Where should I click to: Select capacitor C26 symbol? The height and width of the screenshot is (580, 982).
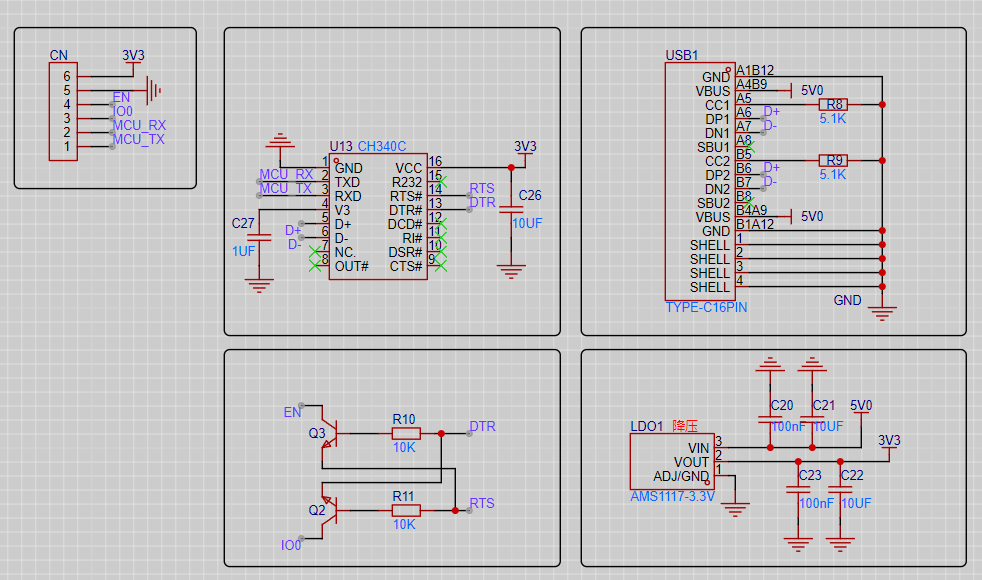(x=511, y=208)
